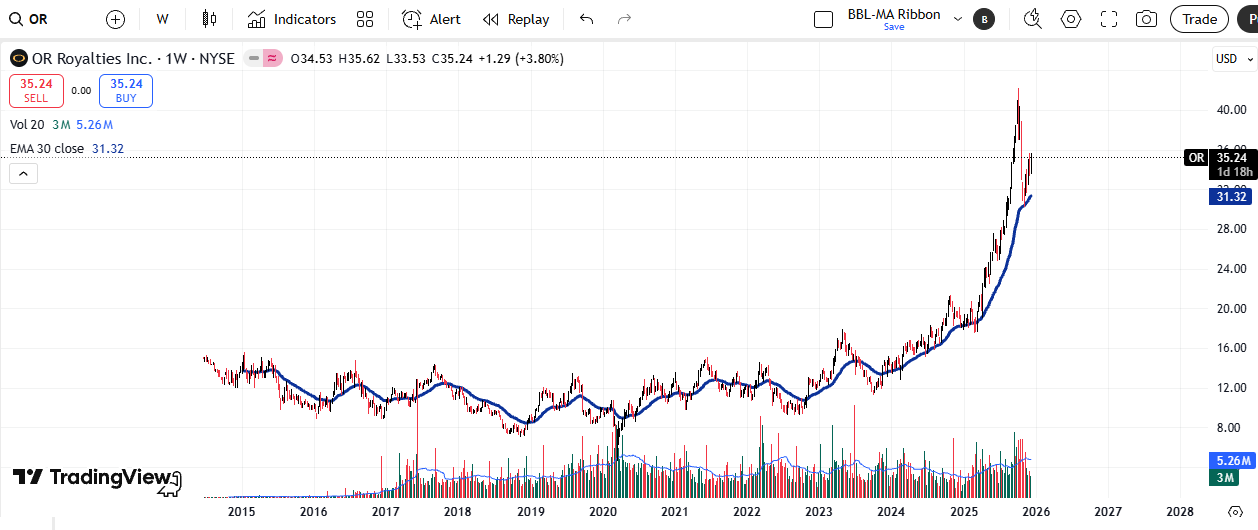Click the green 3M volume label
Image resolution: width=1258 pixels, height=530 pixels.
tap(1225, 478)
